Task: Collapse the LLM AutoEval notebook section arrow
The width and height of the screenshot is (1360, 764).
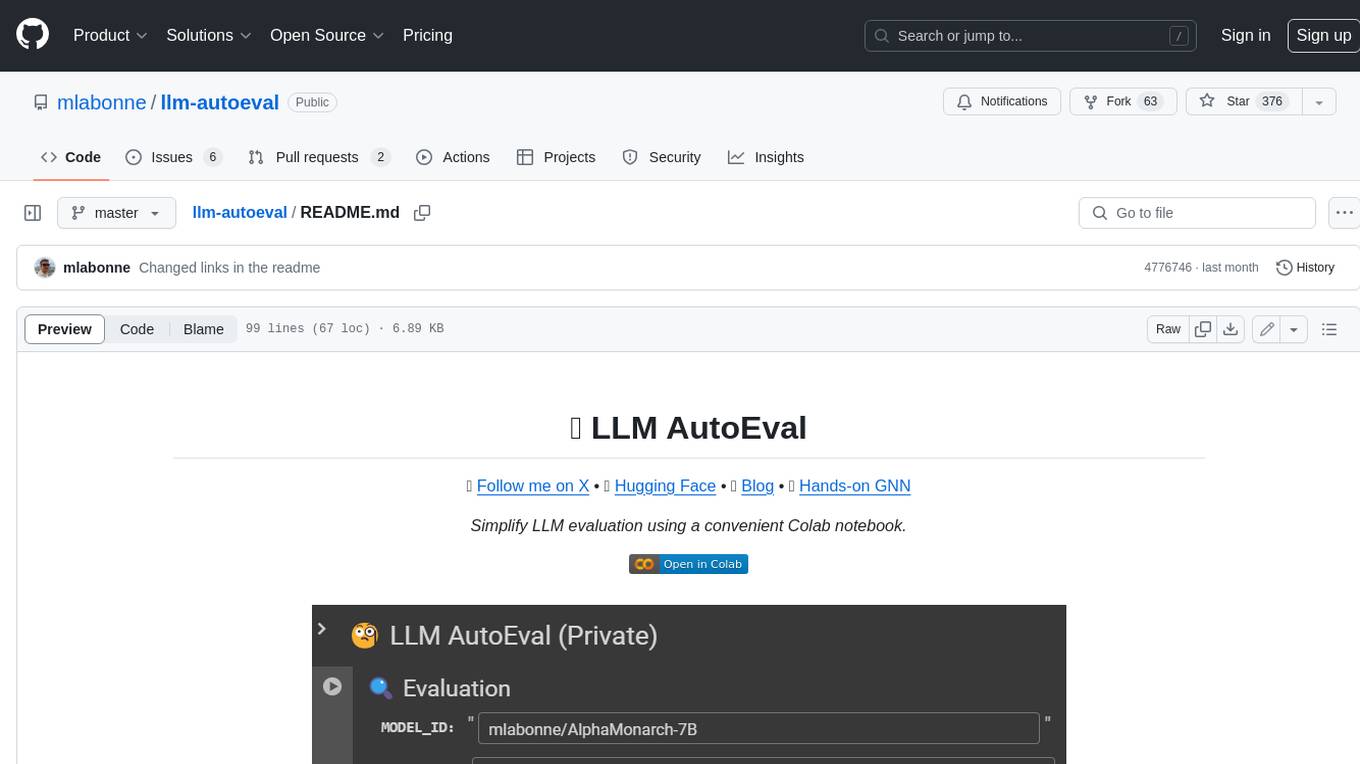Action: coord(321,628)
